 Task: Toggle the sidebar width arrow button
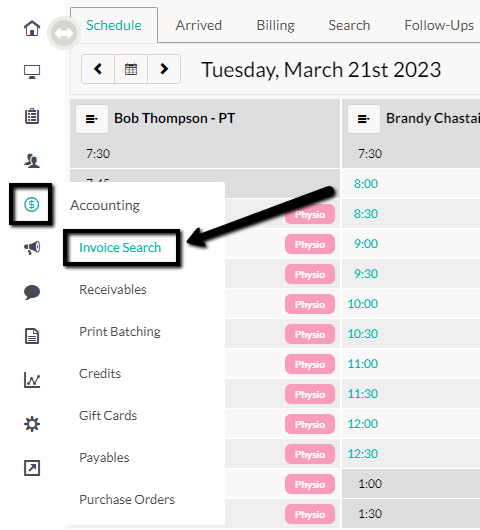[64, 33]
